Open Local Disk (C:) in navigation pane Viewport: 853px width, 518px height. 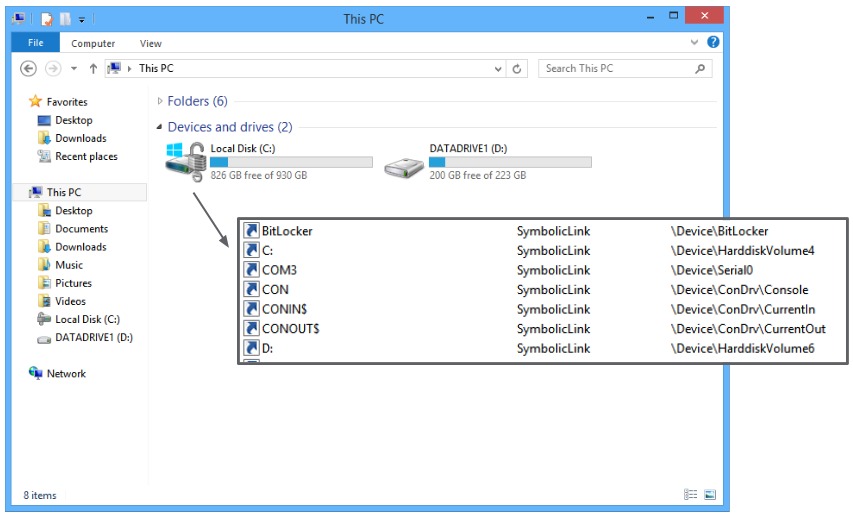pyautogui.click(x=87, y=319)
